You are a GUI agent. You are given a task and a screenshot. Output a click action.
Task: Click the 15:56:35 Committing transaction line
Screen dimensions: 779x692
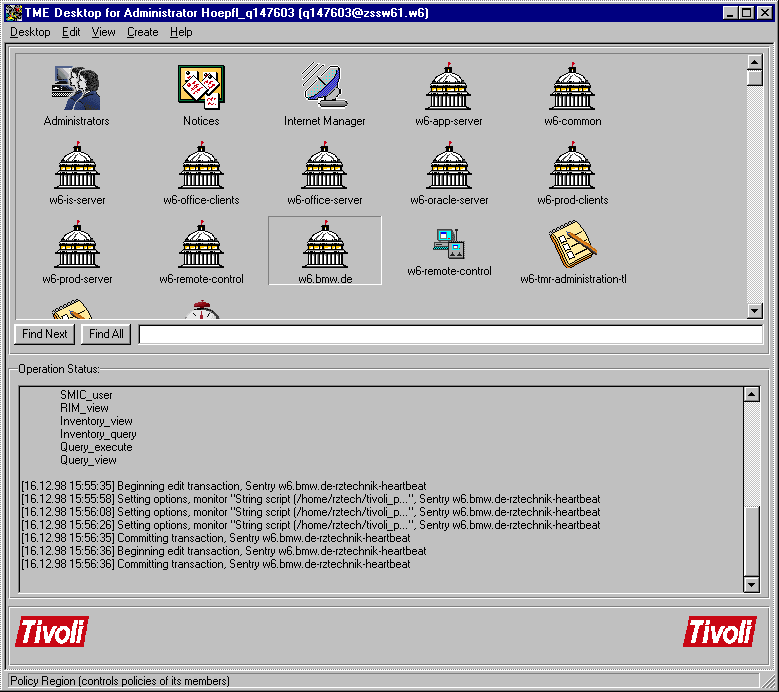click(216, 538)
